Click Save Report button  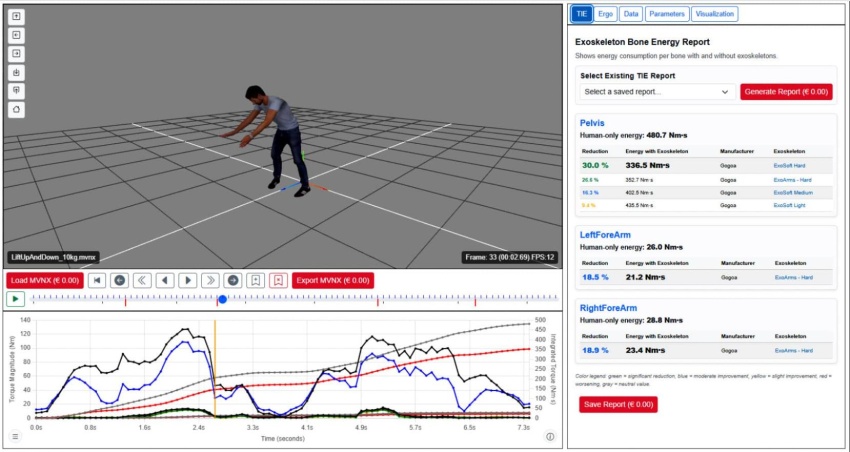click(x=618, y=404)
